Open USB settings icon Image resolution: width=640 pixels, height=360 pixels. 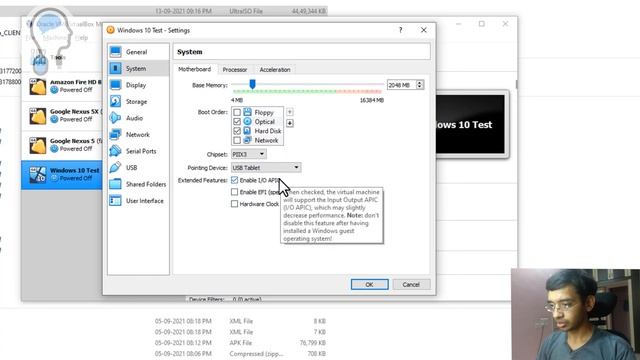tap(116, 167)
